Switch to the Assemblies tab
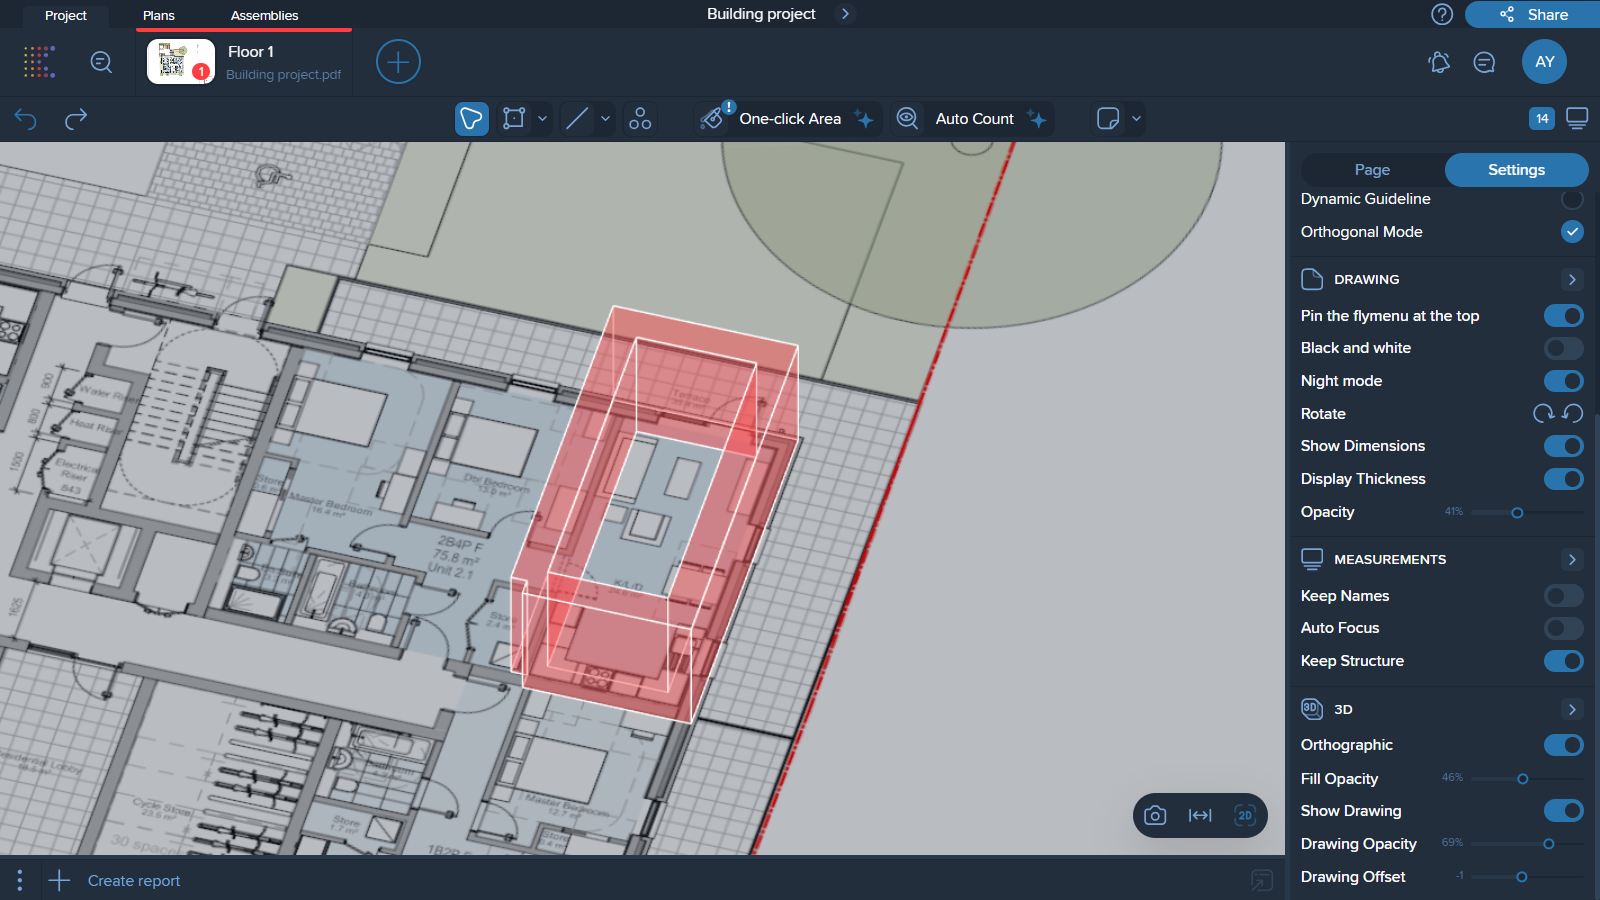1600x900 pixels. tap(264, 15)
